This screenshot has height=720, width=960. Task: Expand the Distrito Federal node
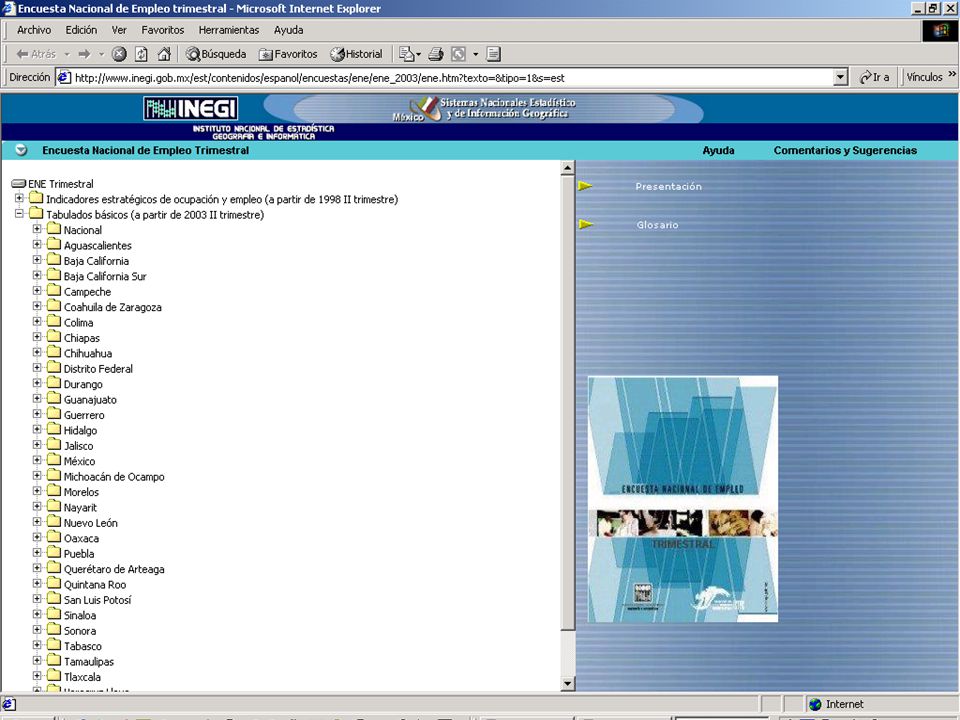[x=37, y=367]
